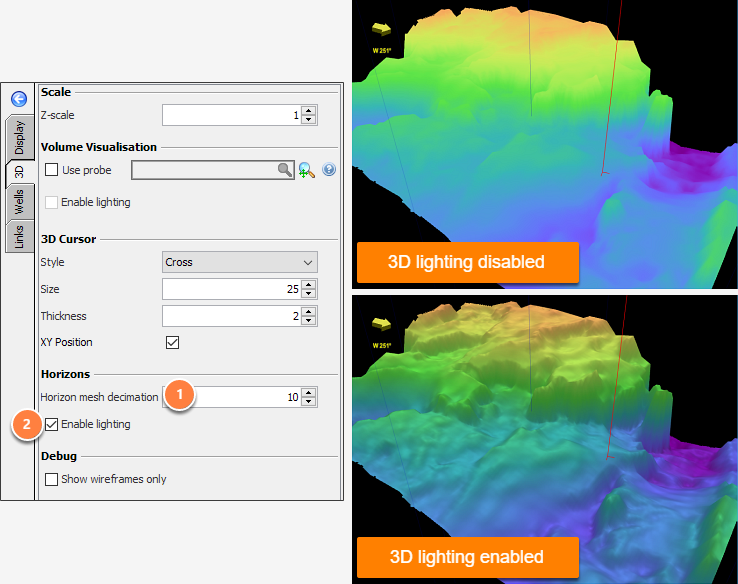Click the yellow compass arrow in top view
The image size is (738, 584).
point(381,29)
